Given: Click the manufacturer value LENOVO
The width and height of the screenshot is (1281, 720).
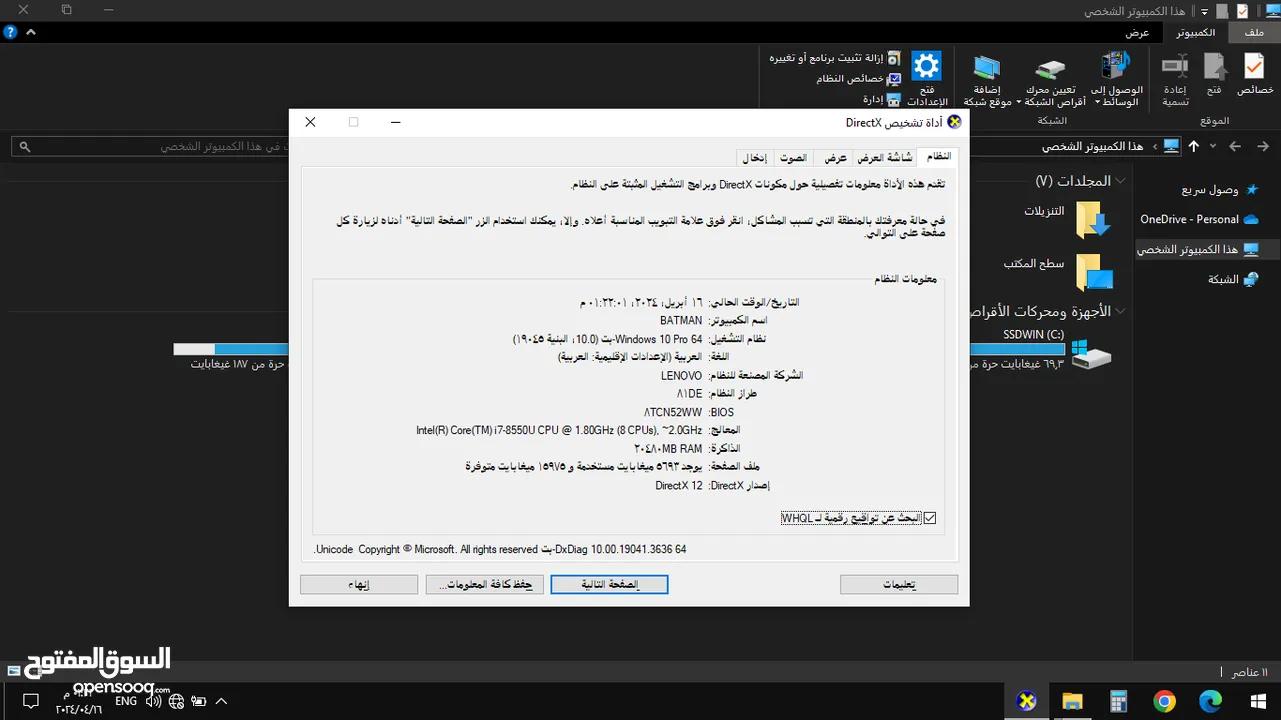Looking at the screenshot, I should (681, 375).
